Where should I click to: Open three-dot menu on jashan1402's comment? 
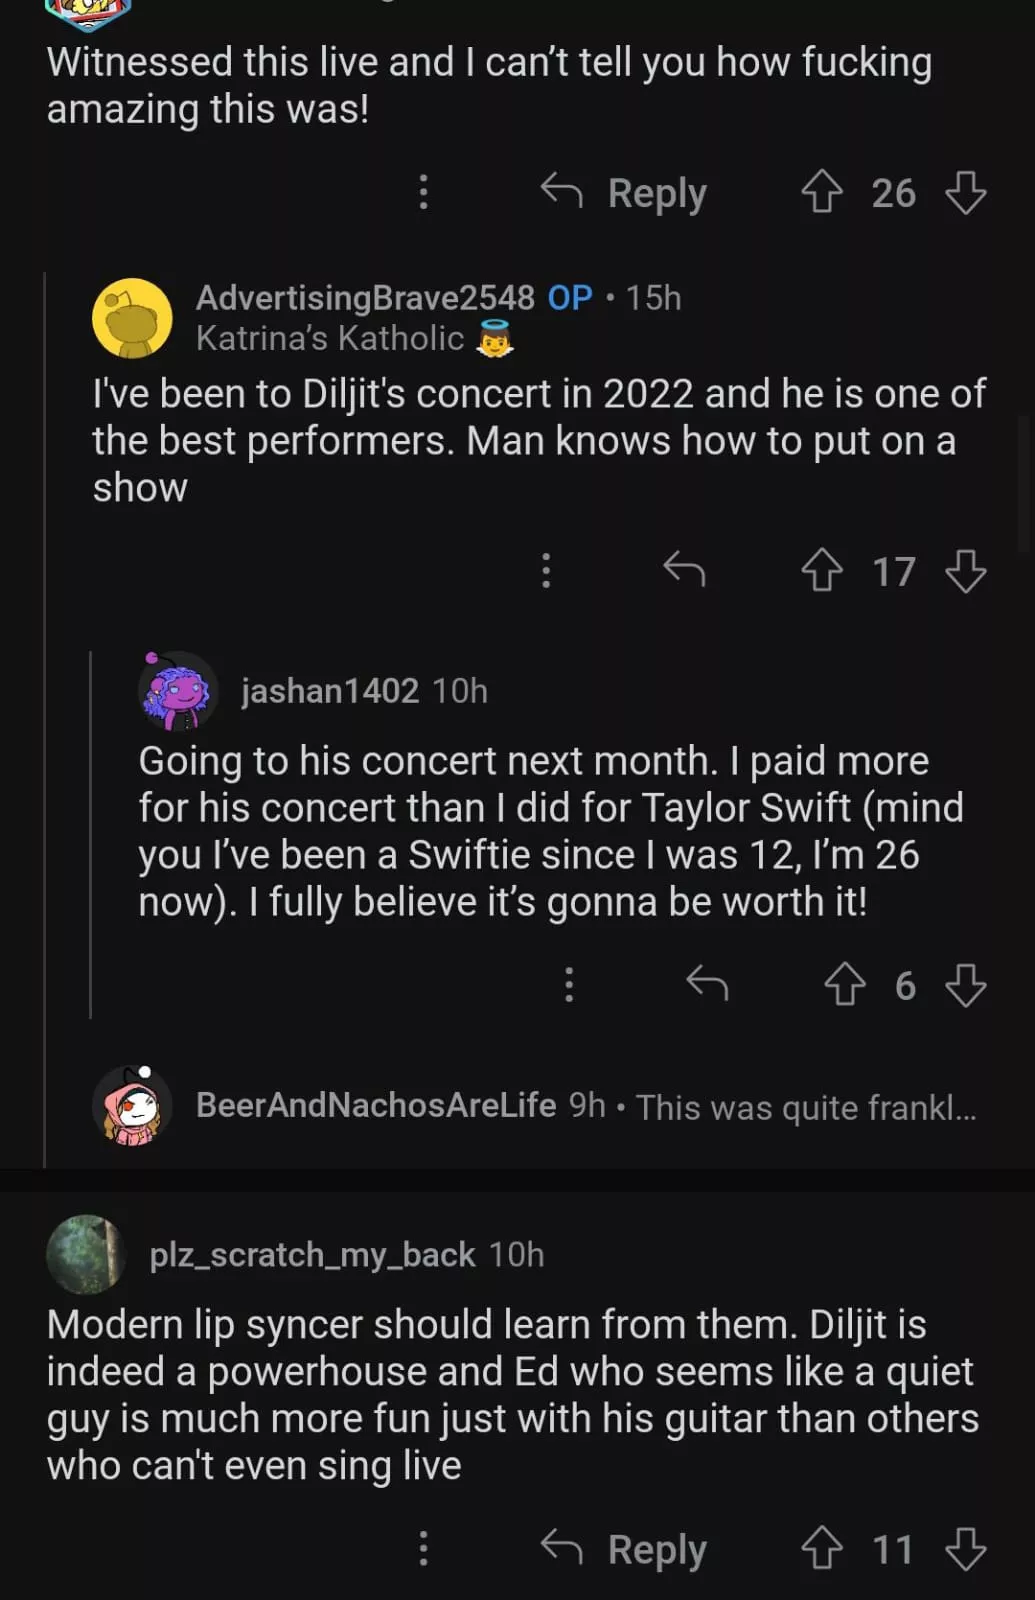coord(569,985)
